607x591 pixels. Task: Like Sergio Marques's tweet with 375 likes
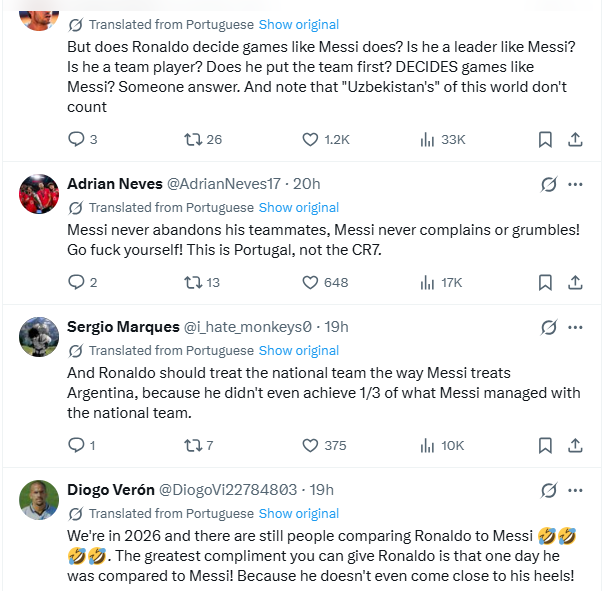click(x=310, y=445)
